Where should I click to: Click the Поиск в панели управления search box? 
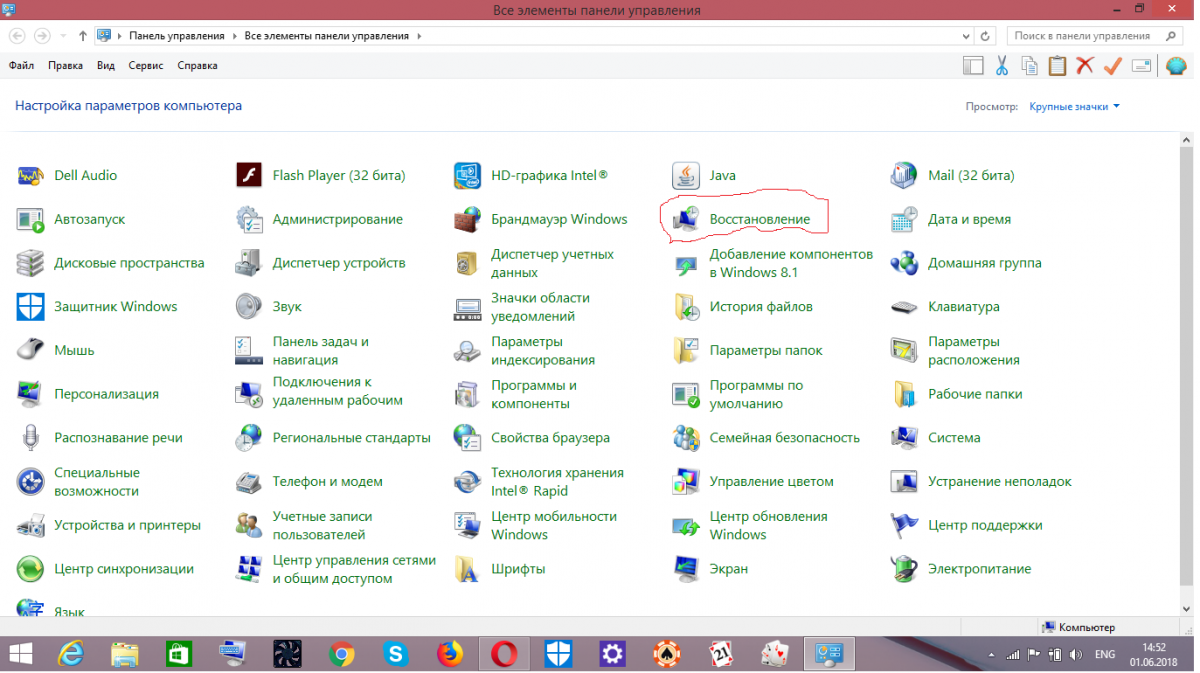[1081, 36]
